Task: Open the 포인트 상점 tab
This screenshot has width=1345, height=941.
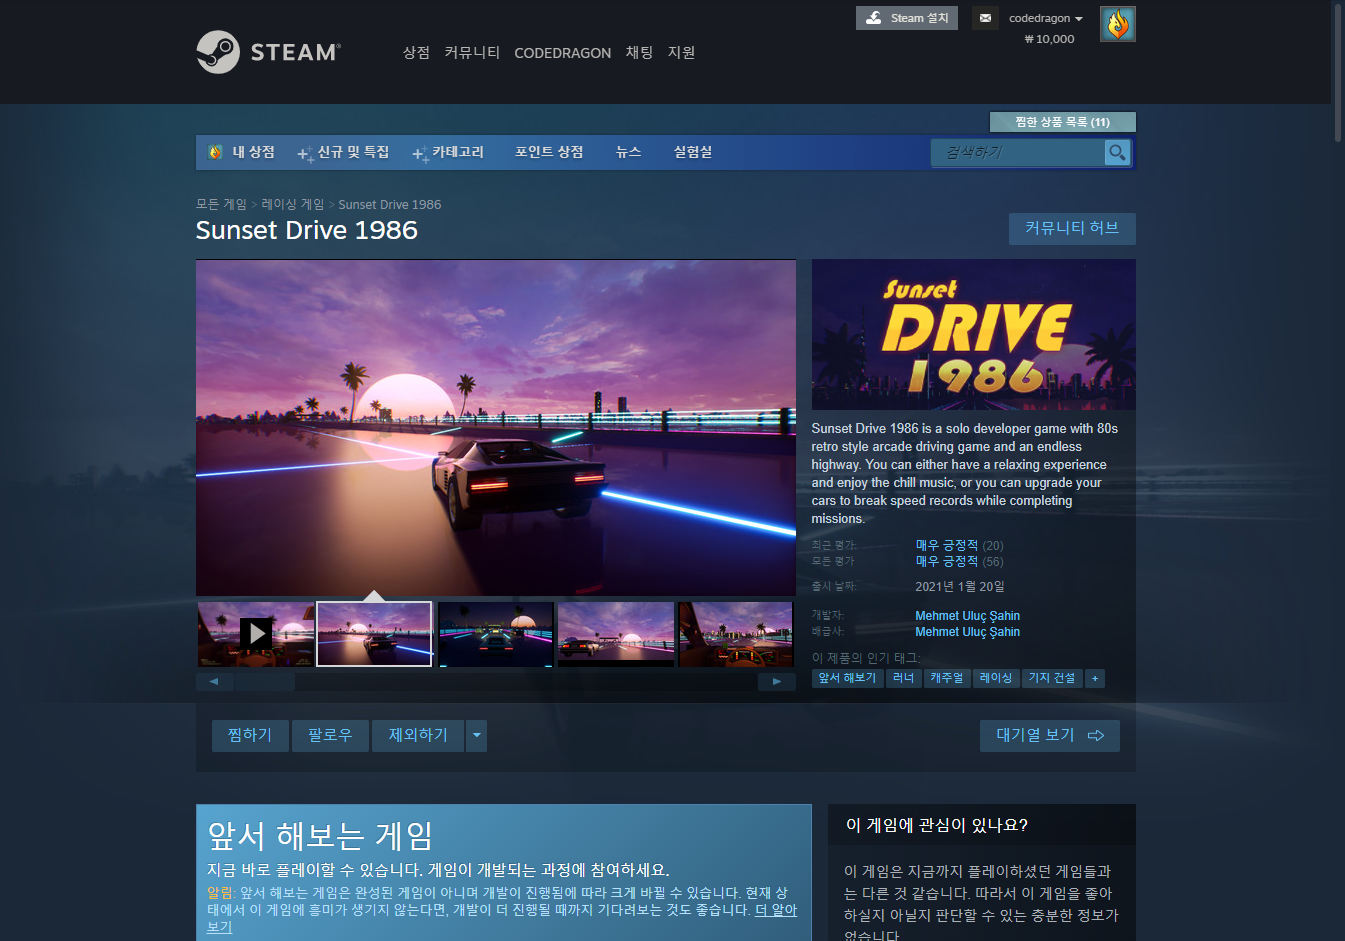Action: pyautogui.click(x=549, y=152)
